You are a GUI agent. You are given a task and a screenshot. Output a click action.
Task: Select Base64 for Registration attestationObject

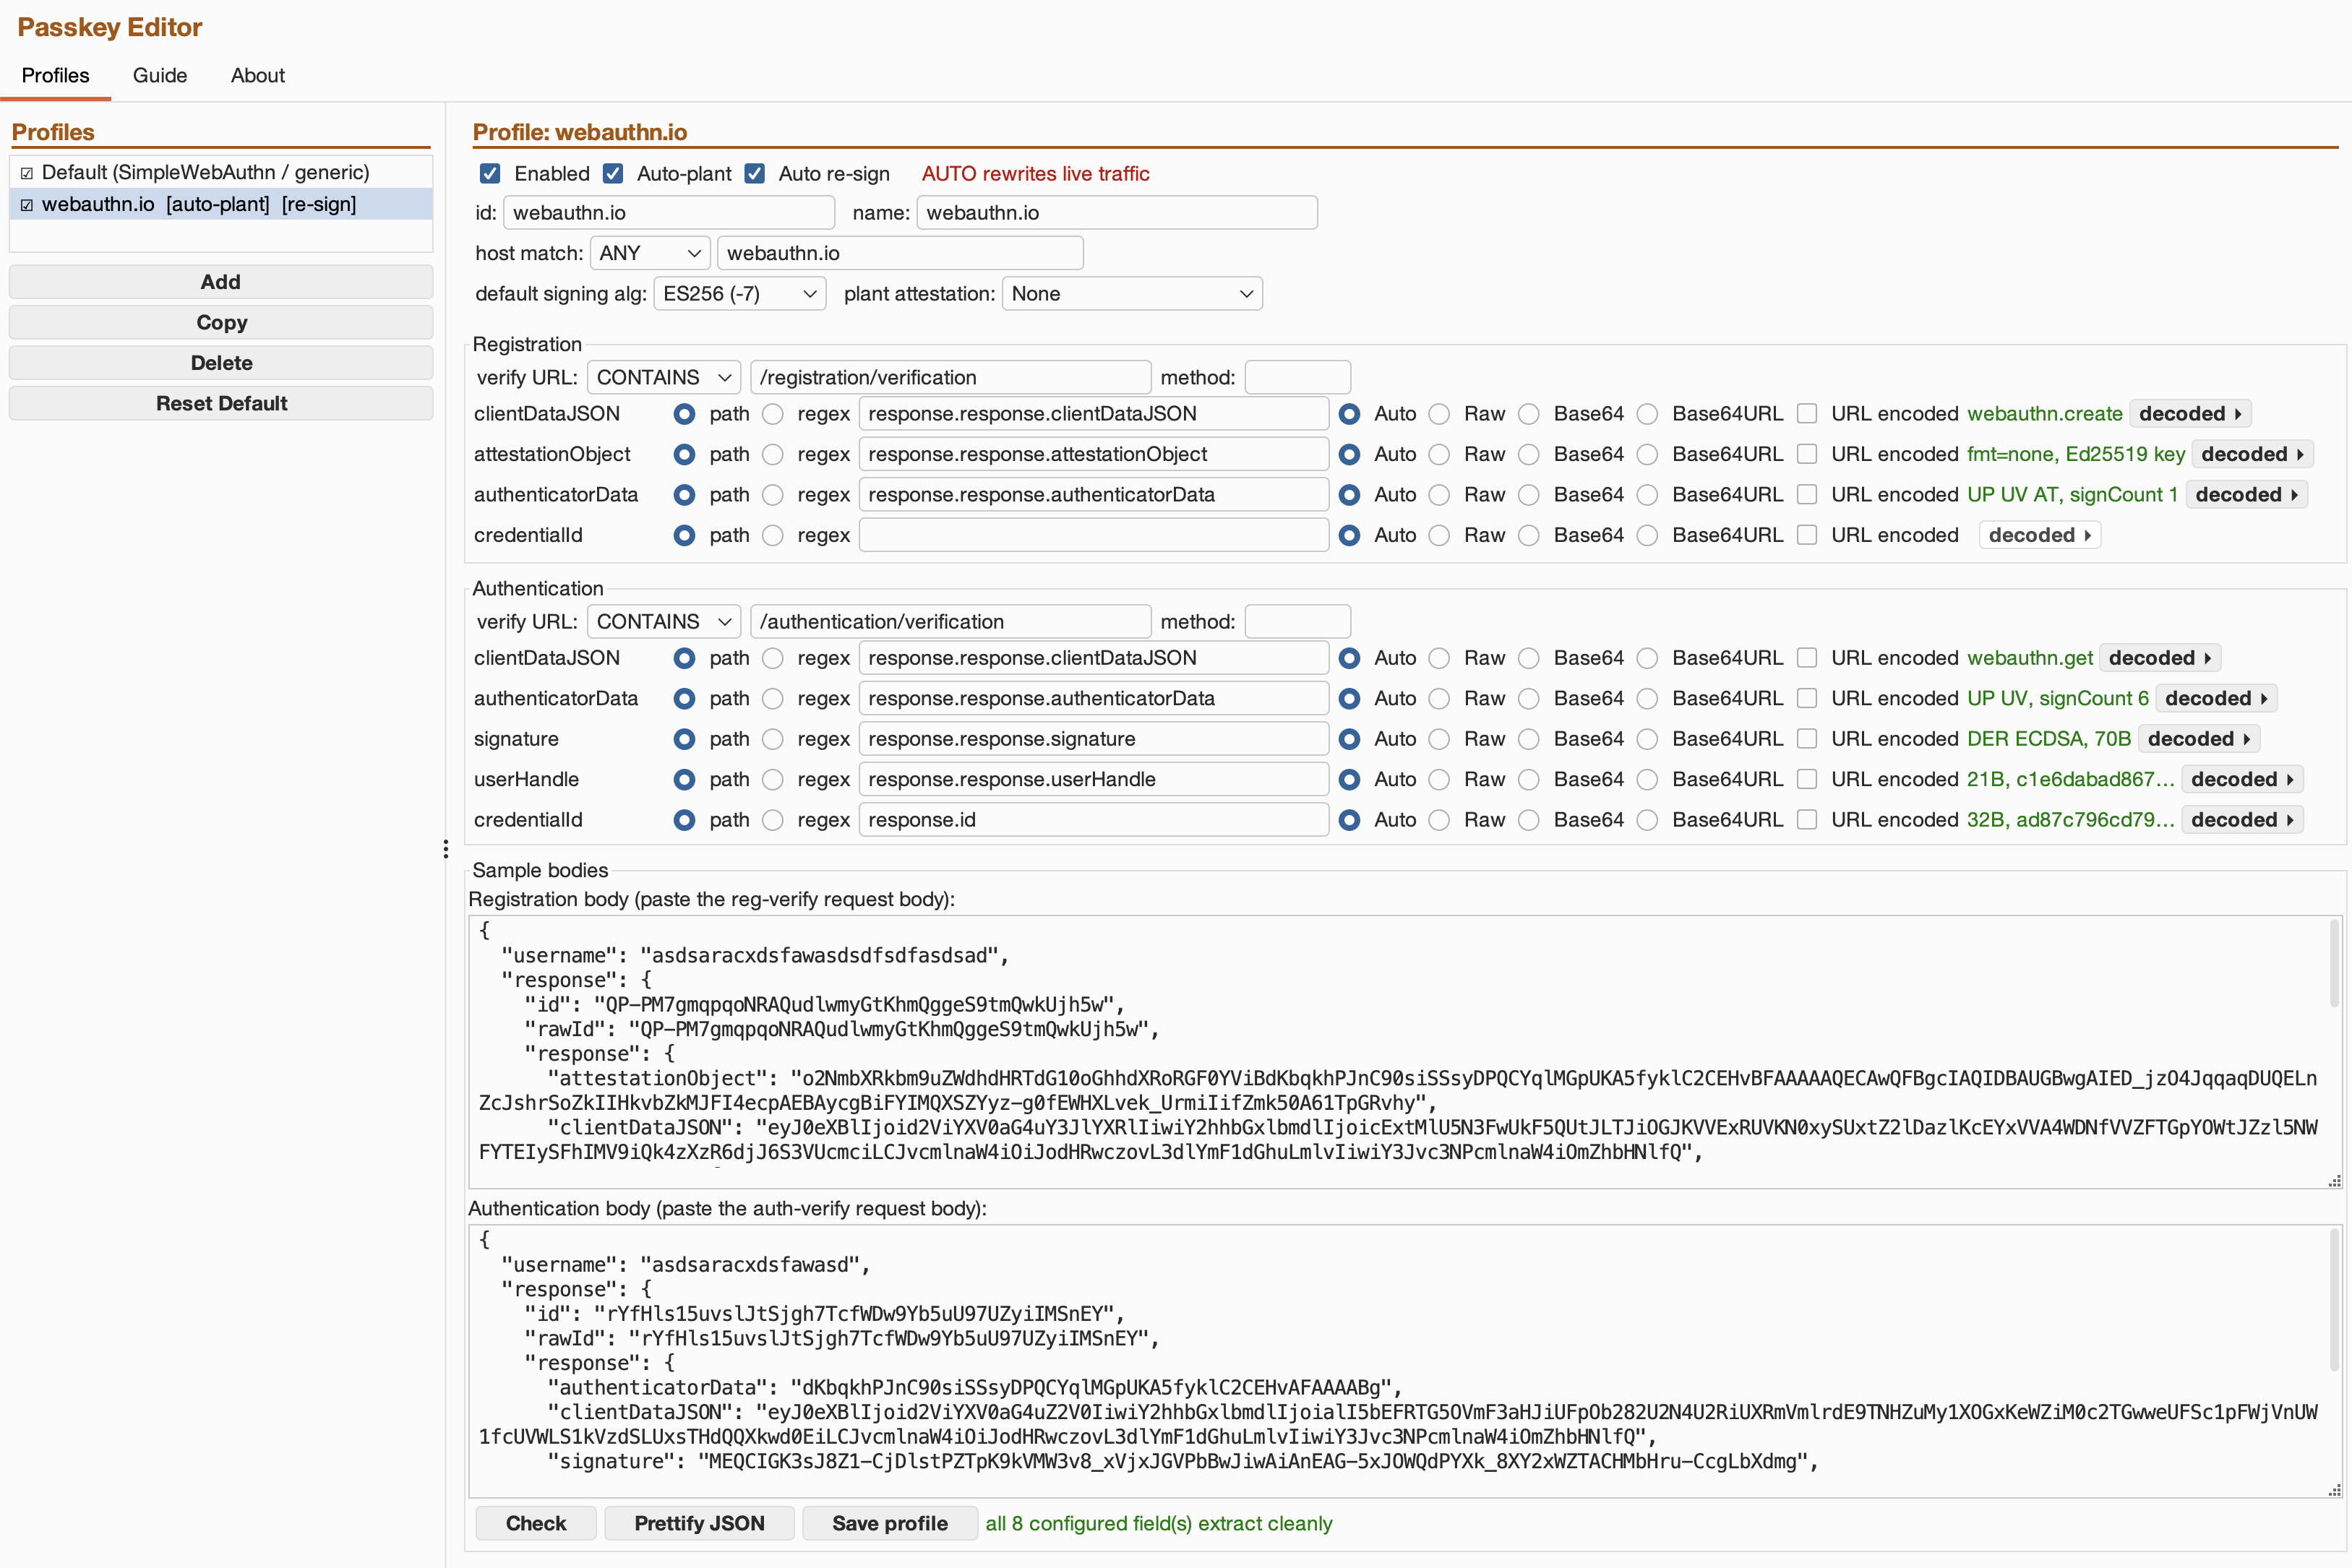coord(1529,454)
